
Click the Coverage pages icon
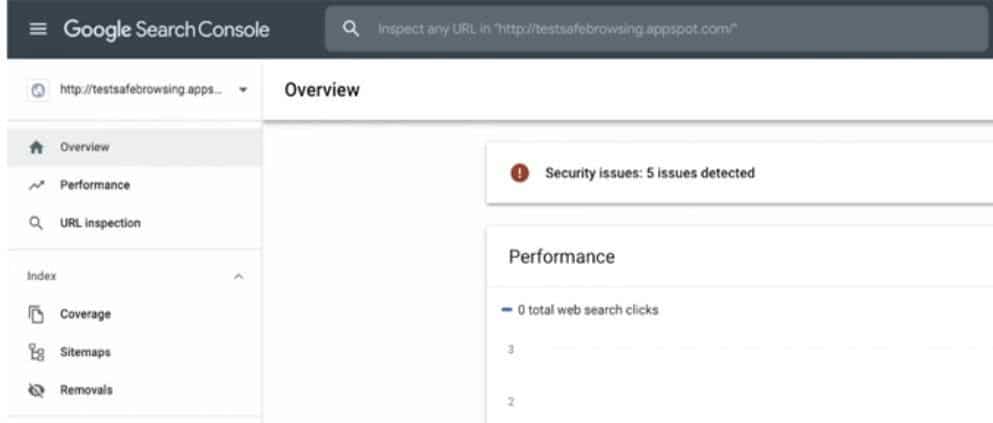[x=37, y=314]
